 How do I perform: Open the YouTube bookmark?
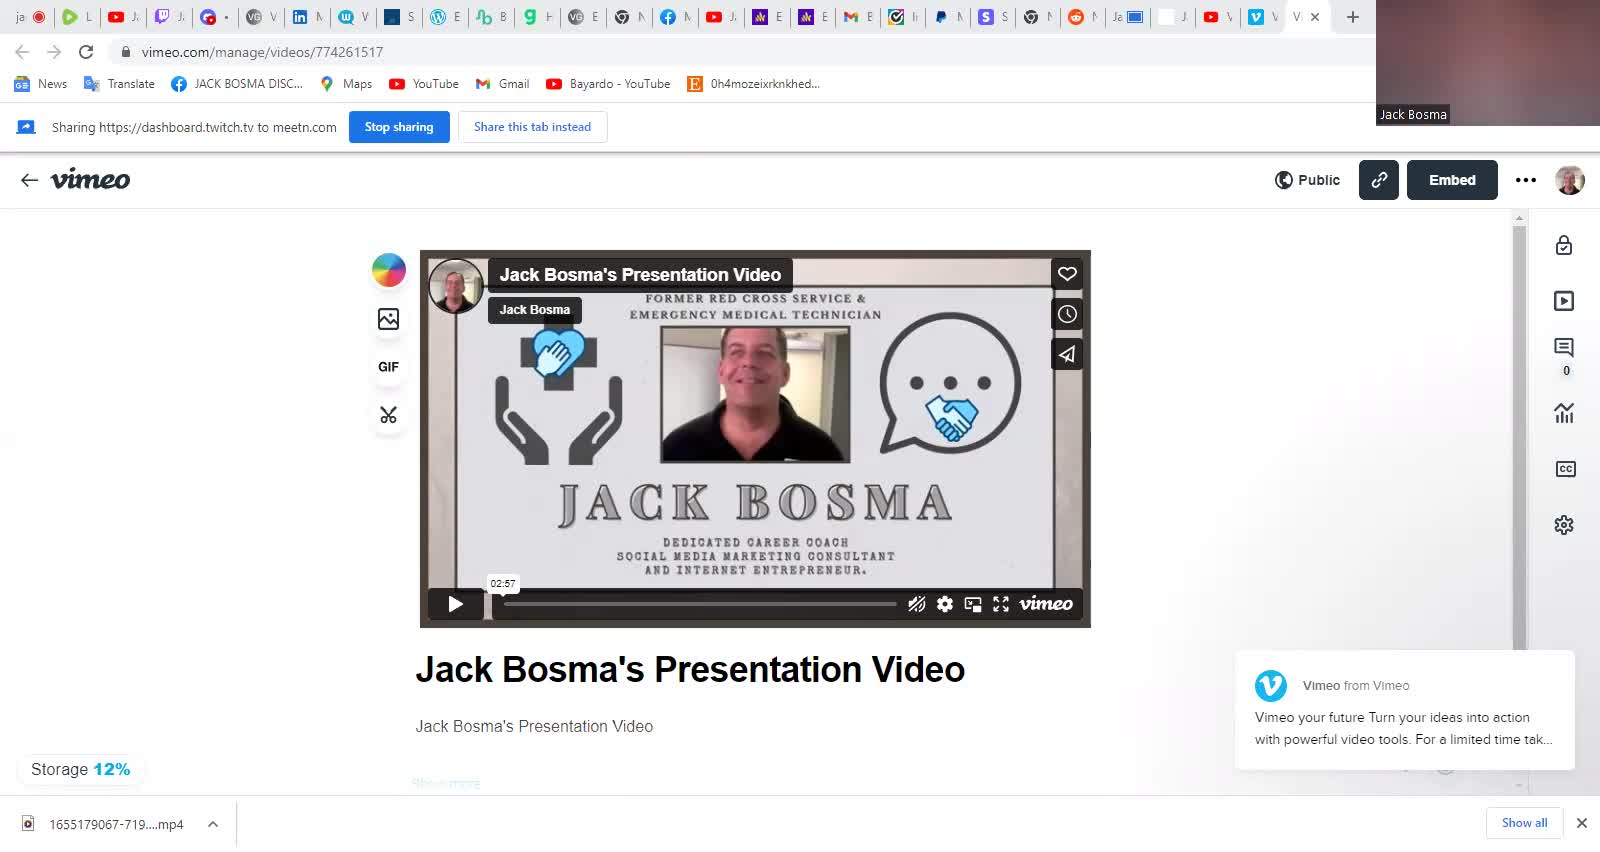[x=424, y=84]
